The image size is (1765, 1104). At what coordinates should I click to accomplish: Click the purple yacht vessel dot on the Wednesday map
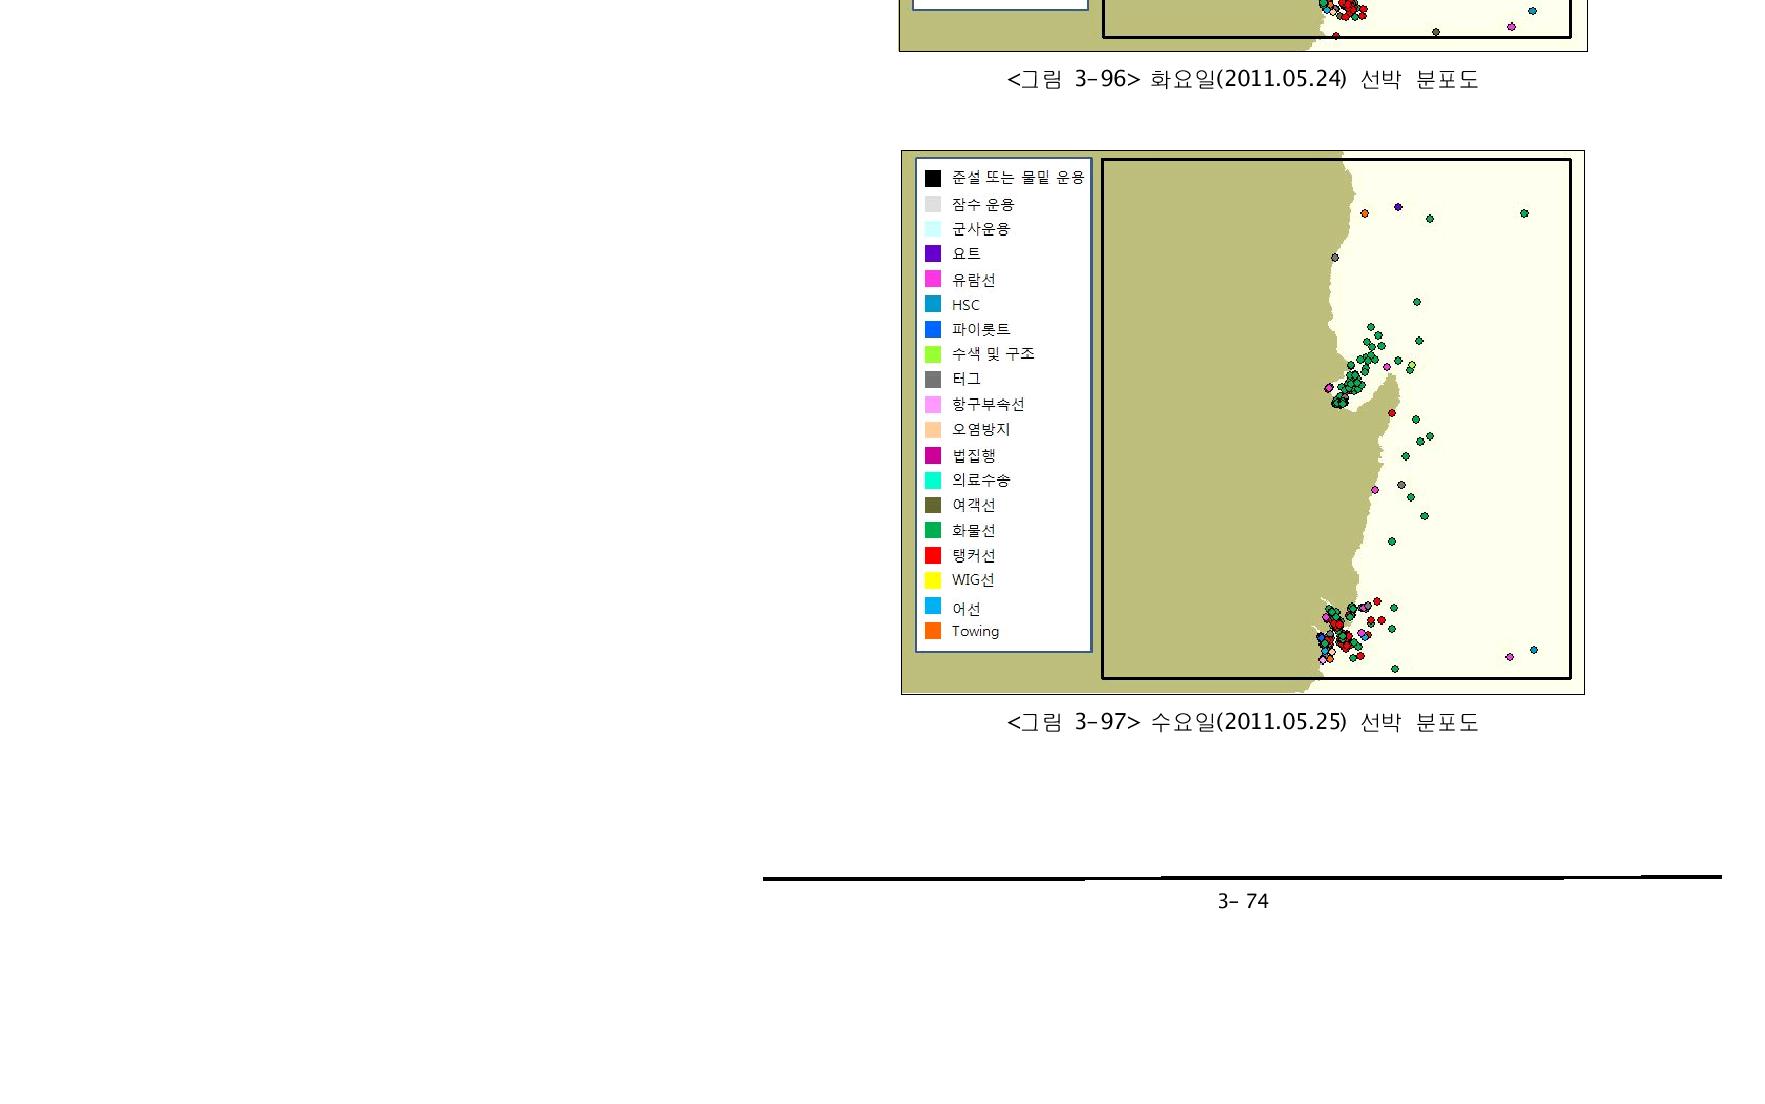[1398, 207]
